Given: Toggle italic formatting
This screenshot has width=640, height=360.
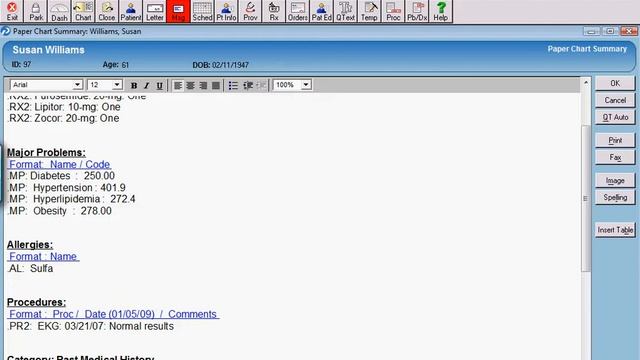Looking at the screenshot, I should point(147,85).
